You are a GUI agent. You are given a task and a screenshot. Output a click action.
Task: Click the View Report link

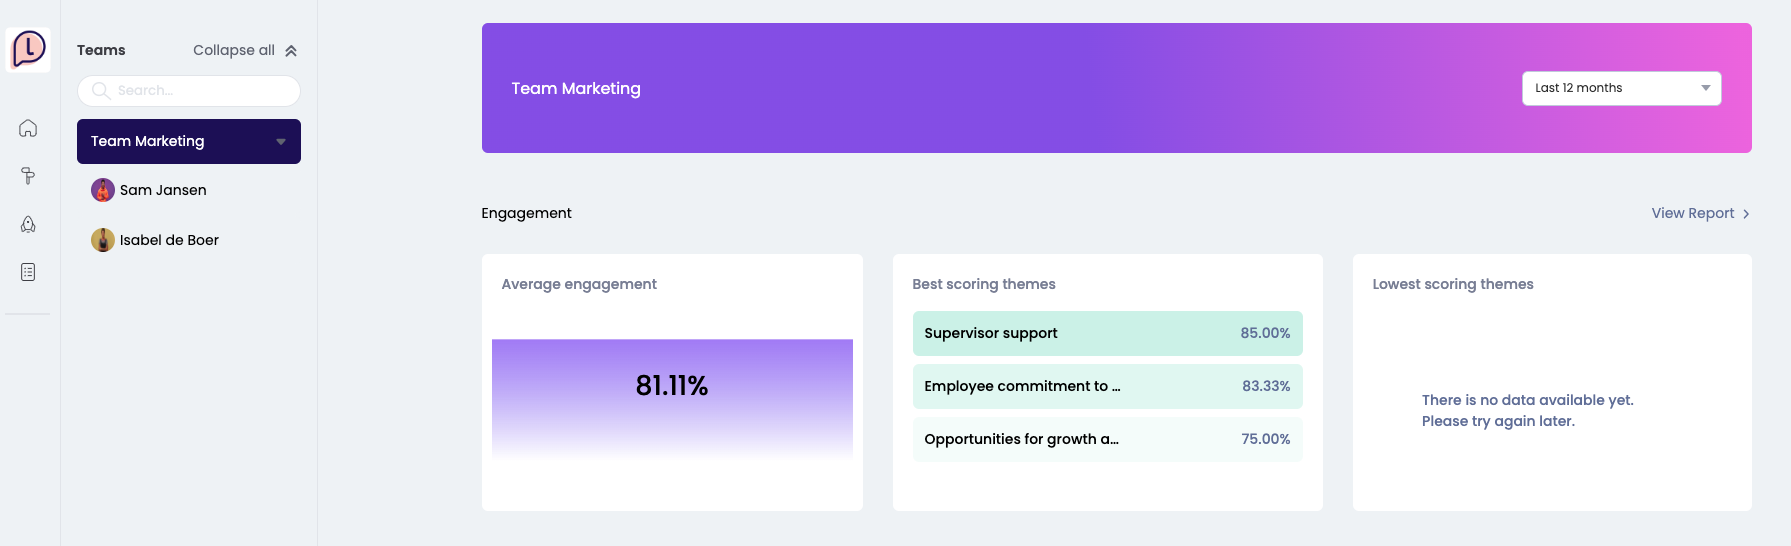tap(1692, 213)
